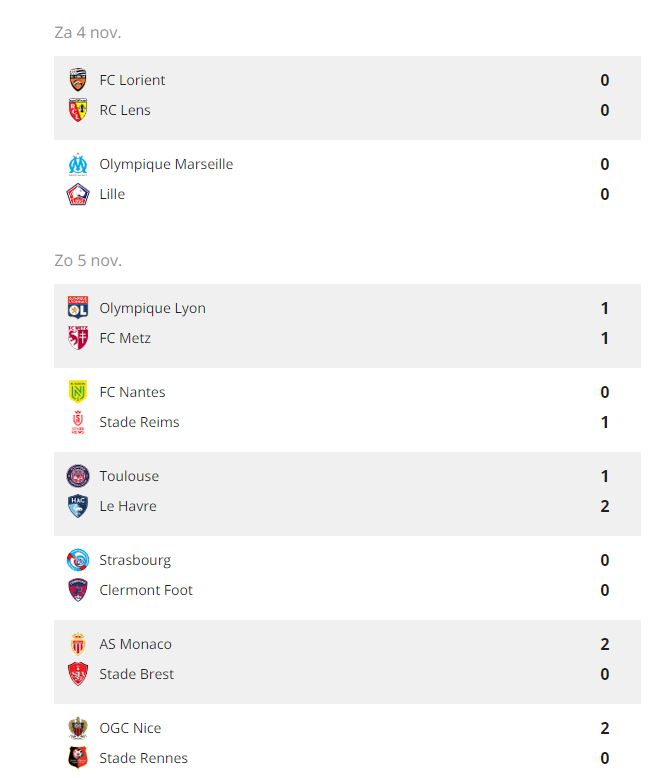Select the FC Nantes yellow badge
This screenshot has width=654, height=778.
(78, 392)
